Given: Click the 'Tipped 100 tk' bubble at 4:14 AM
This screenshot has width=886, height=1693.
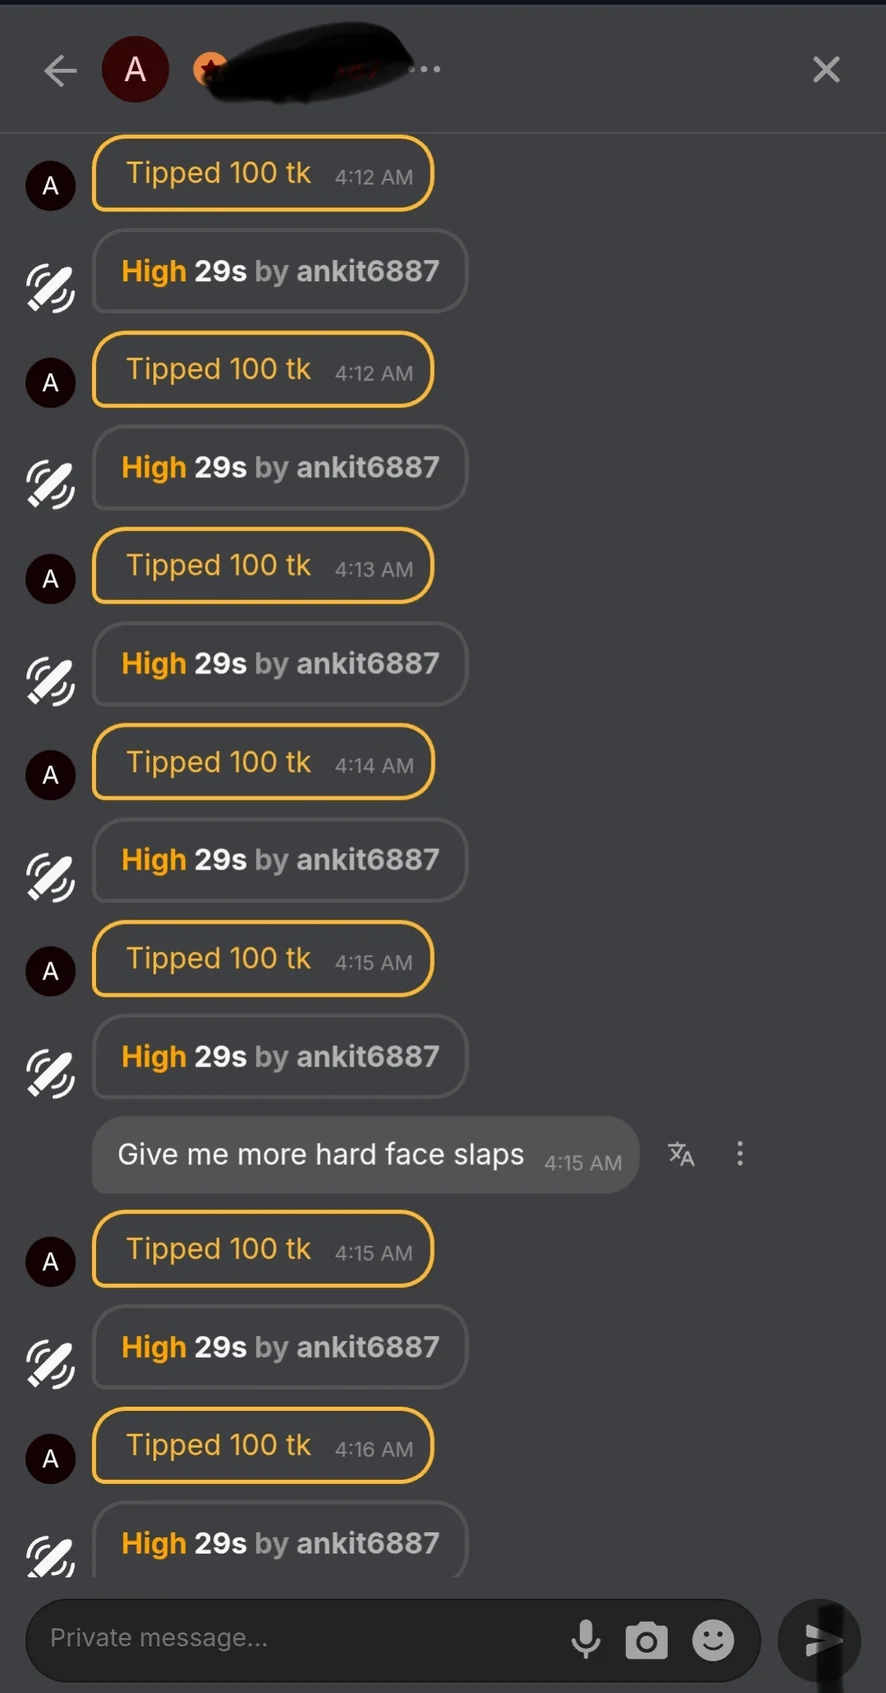Looking at the screenshot, I should (263, 763).
